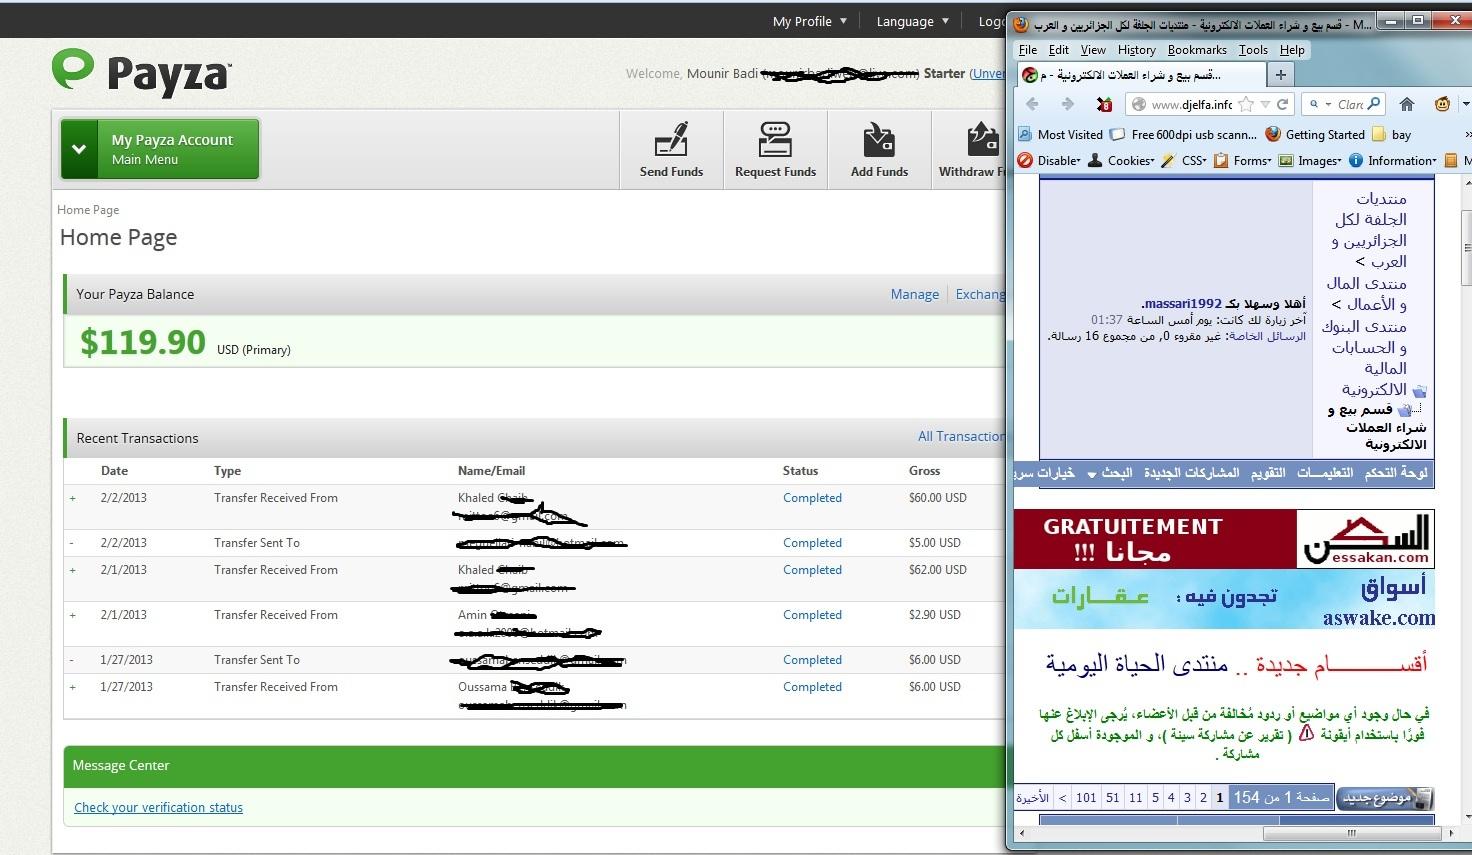Open the forum التقويم calendar link

click(x=1268, y=472)
